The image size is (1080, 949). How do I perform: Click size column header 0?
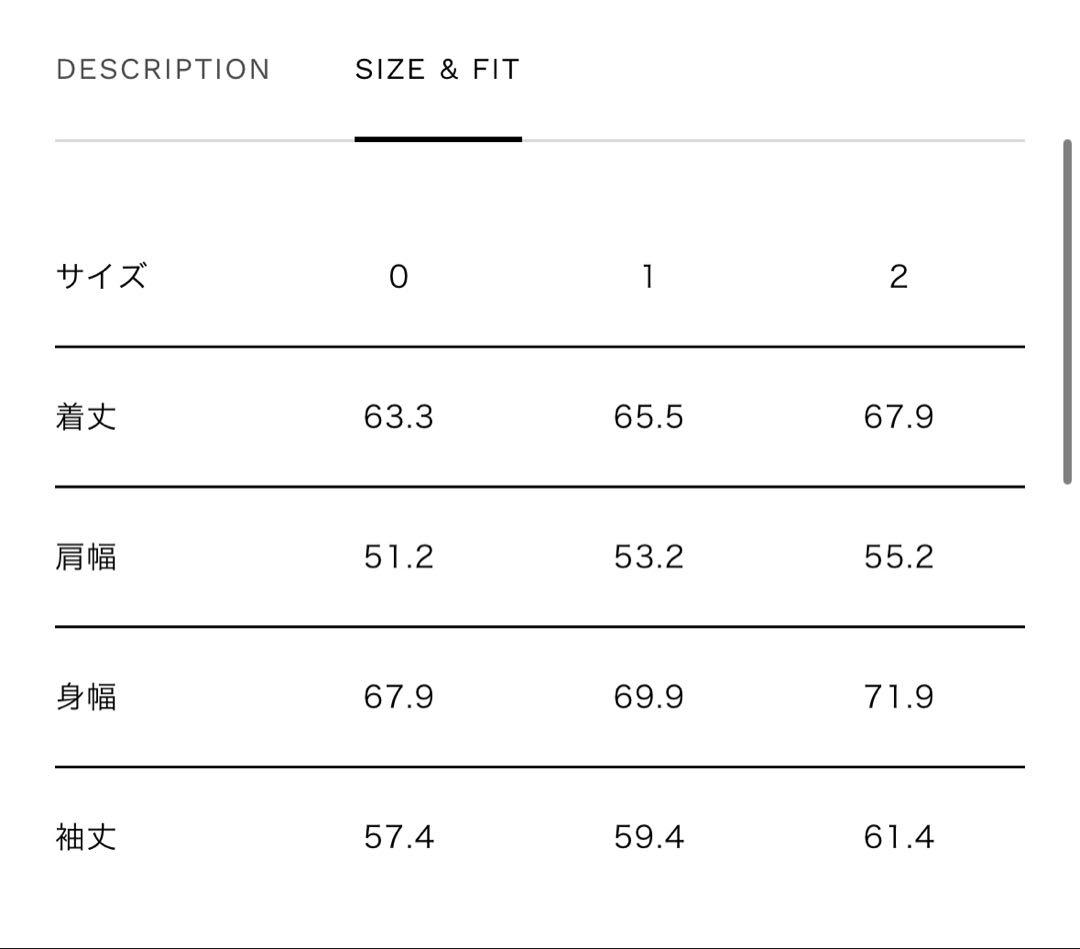pos(398,277)
